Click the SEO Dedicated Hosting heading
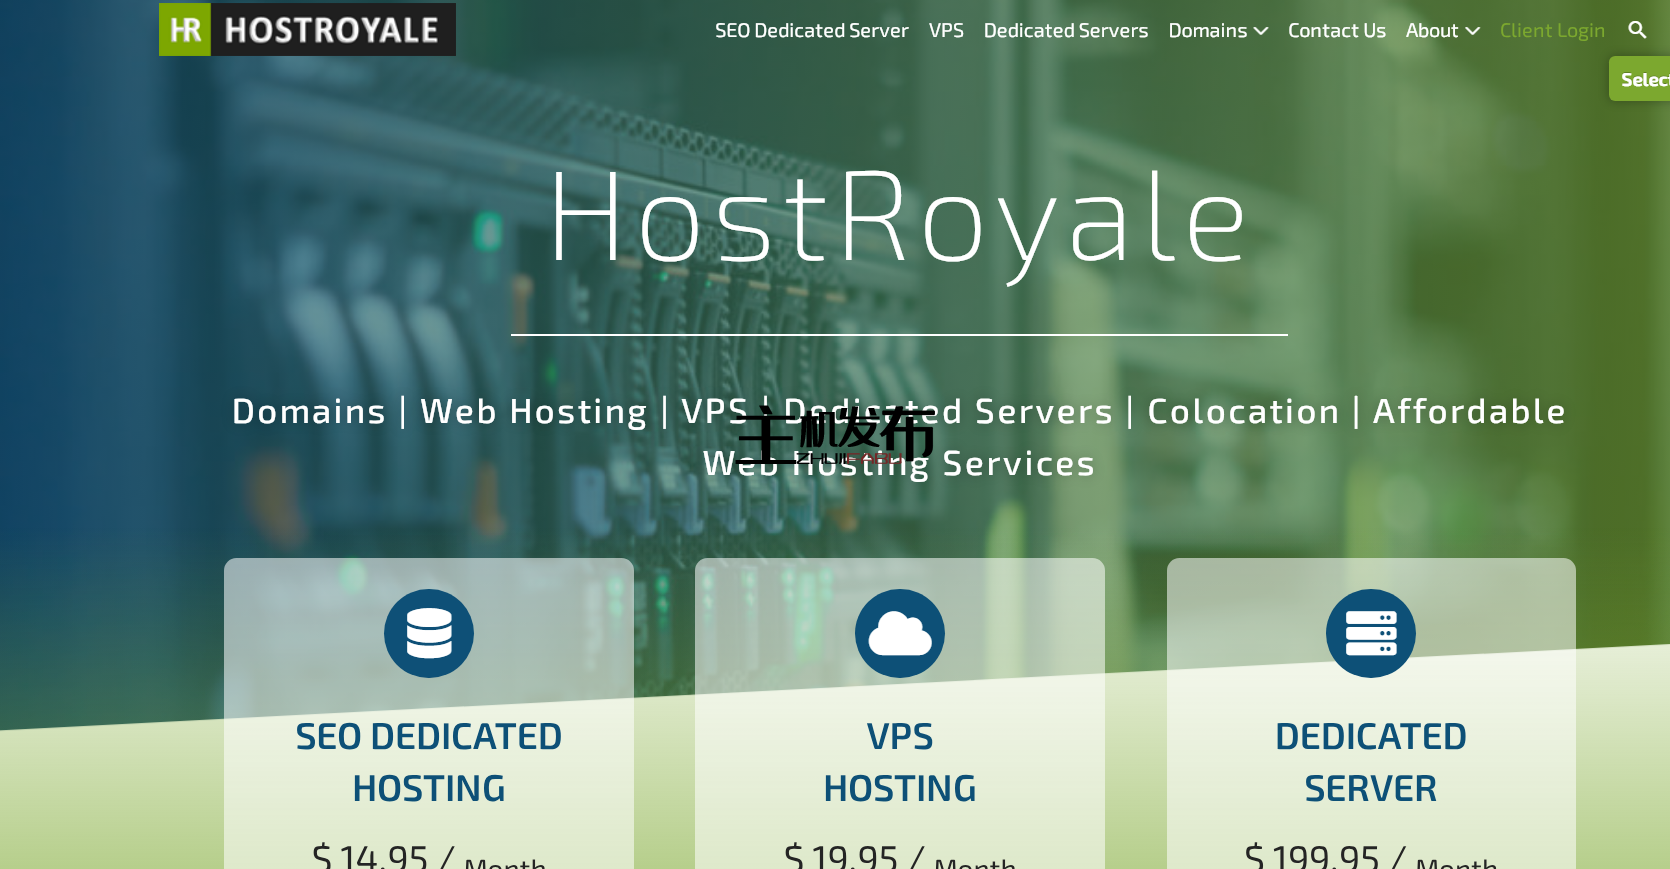1670x869 pixels. [429, 762]
